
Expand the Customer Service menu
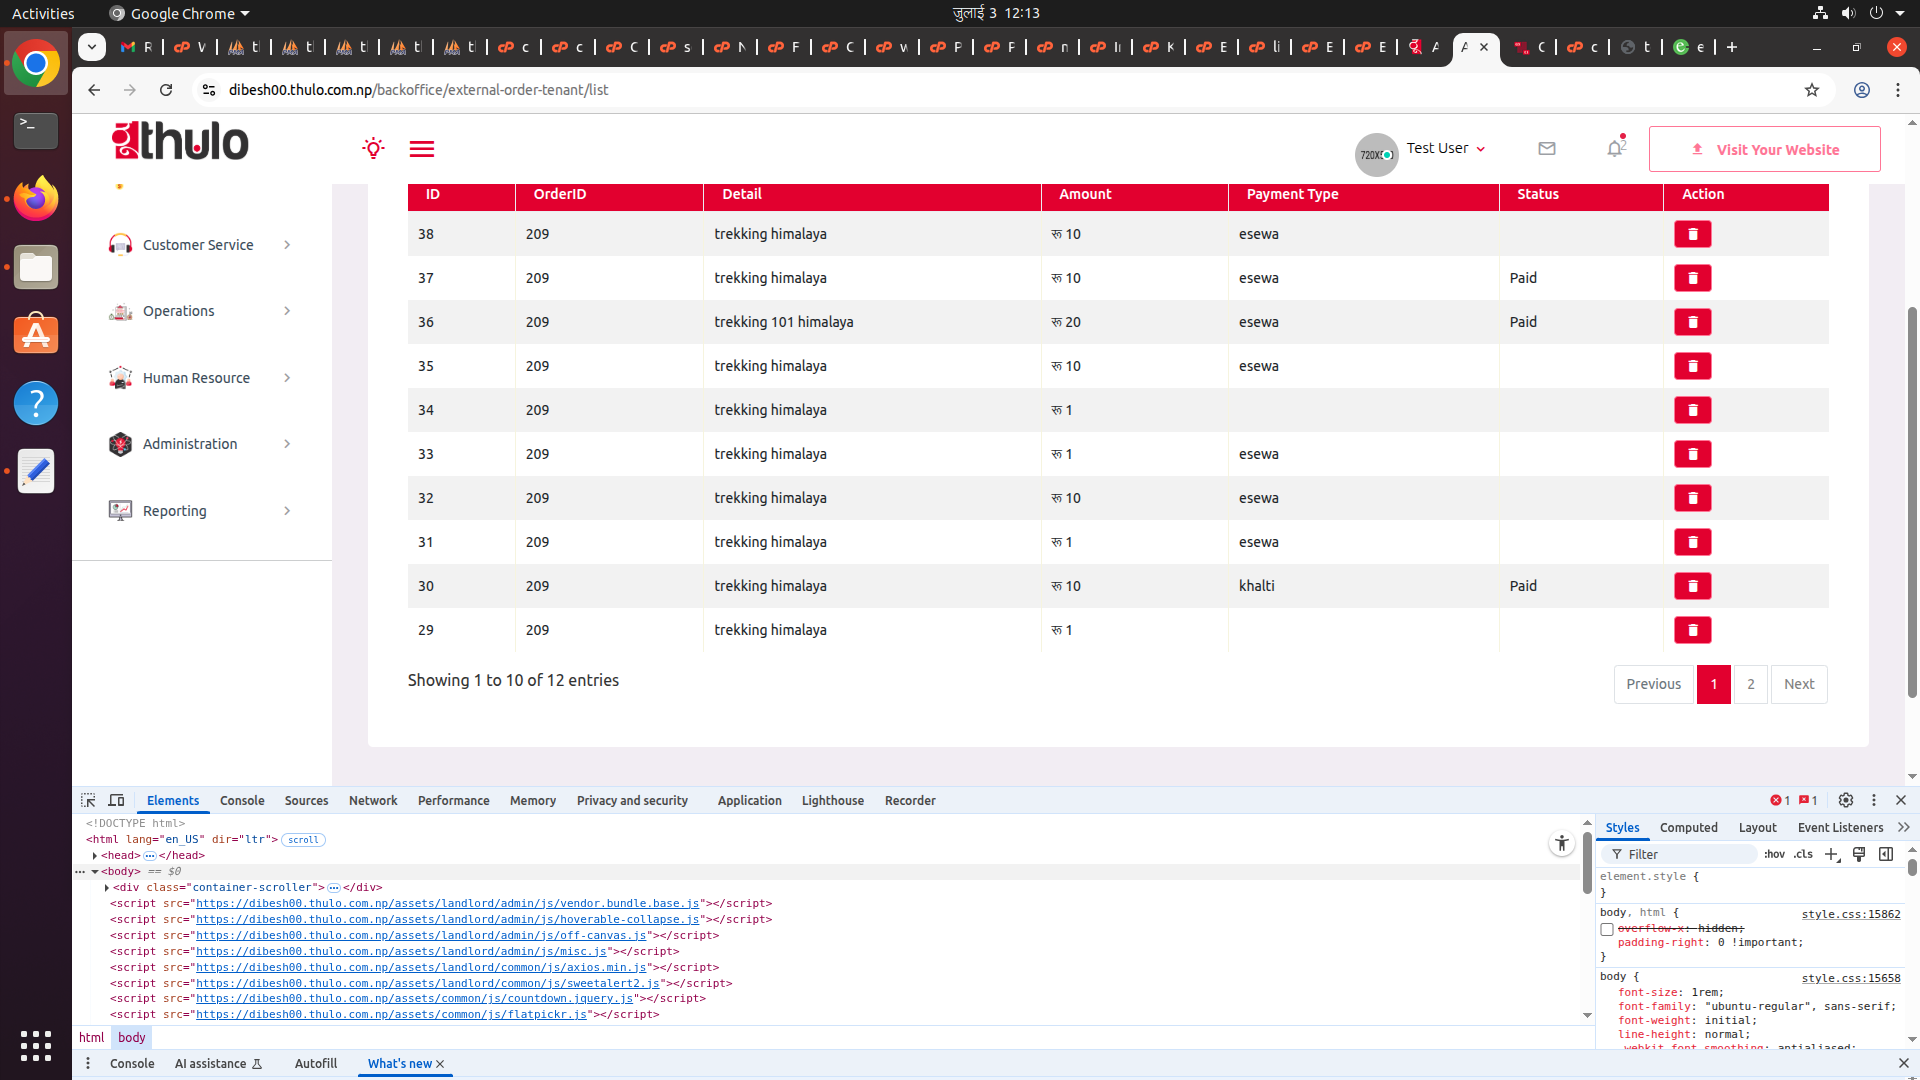[198, 245]
